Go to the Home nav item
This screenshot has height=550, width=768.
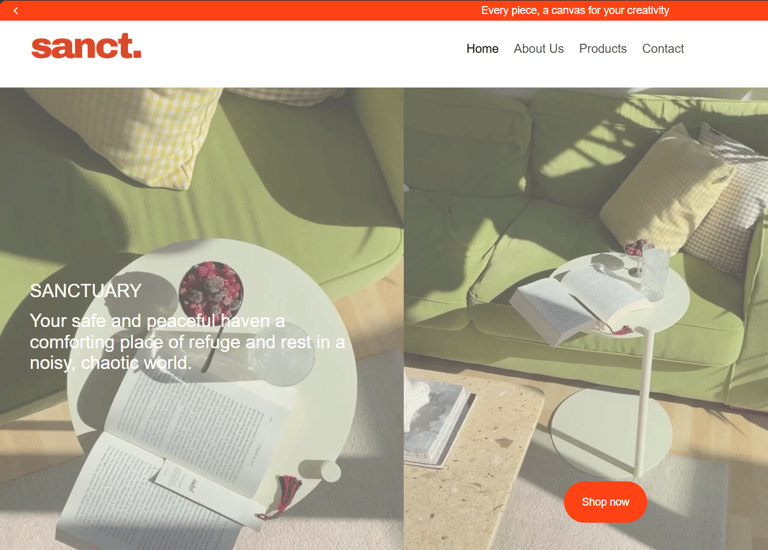click(x=482, y=48)
